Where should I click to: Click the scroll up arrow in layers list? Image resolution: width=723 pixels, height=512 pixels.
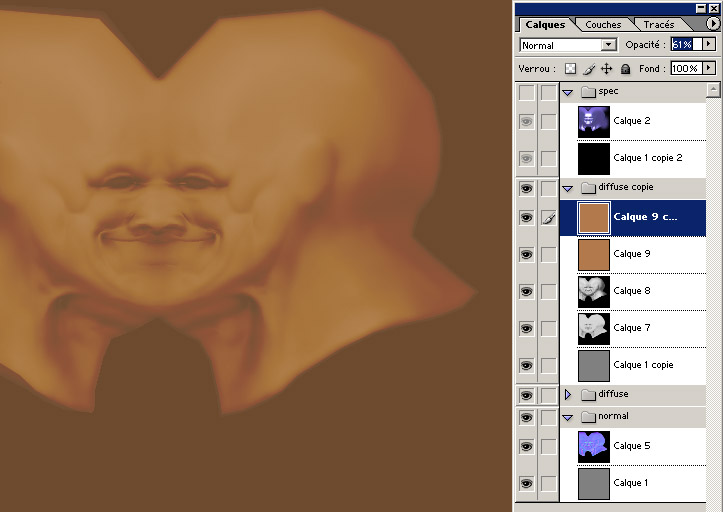coord(713,89)
